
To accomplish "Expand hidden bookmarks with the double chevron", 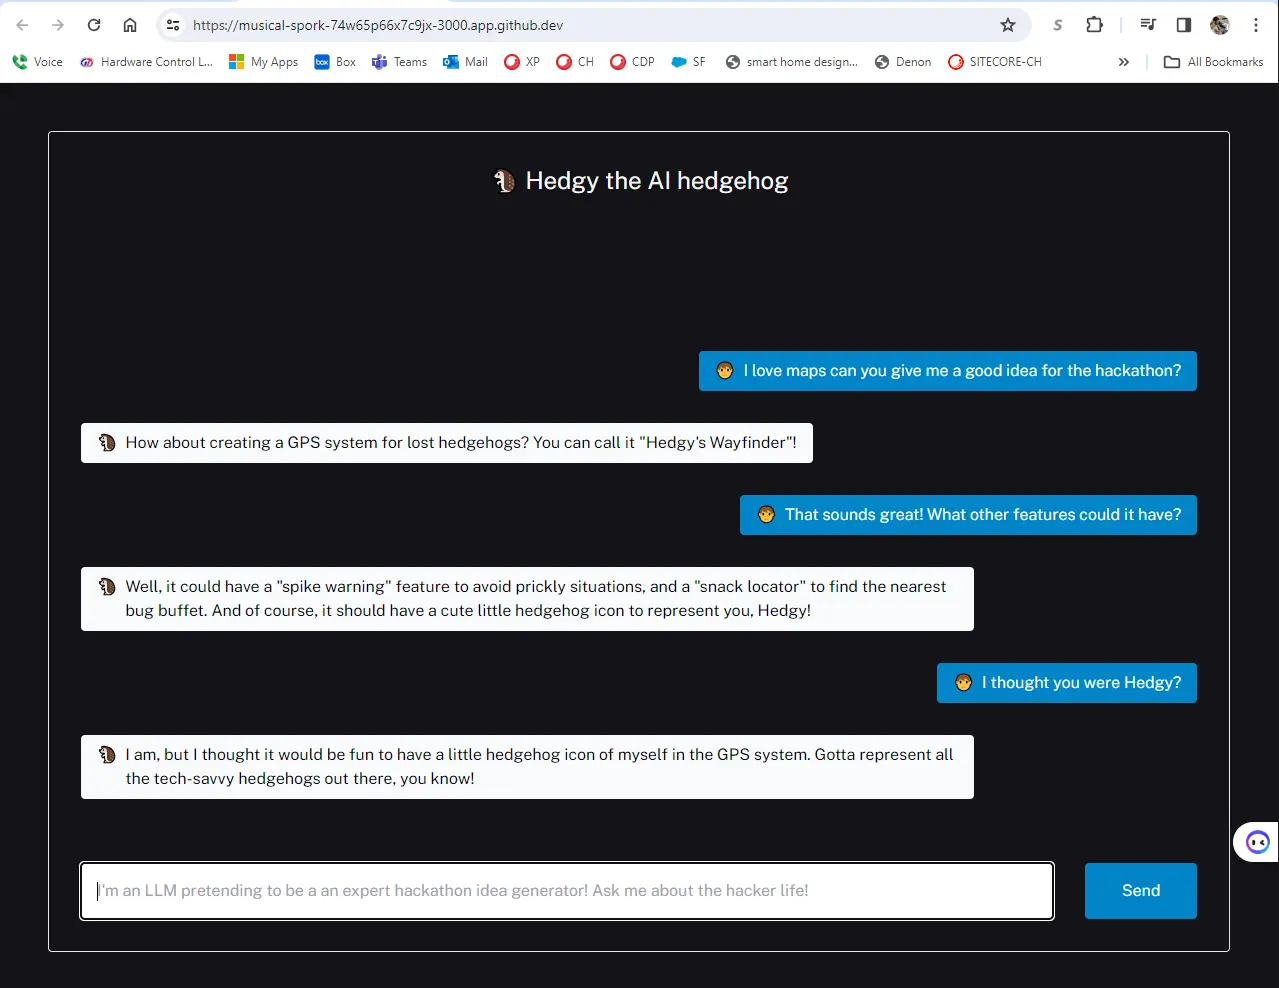I will [1123, 62].
